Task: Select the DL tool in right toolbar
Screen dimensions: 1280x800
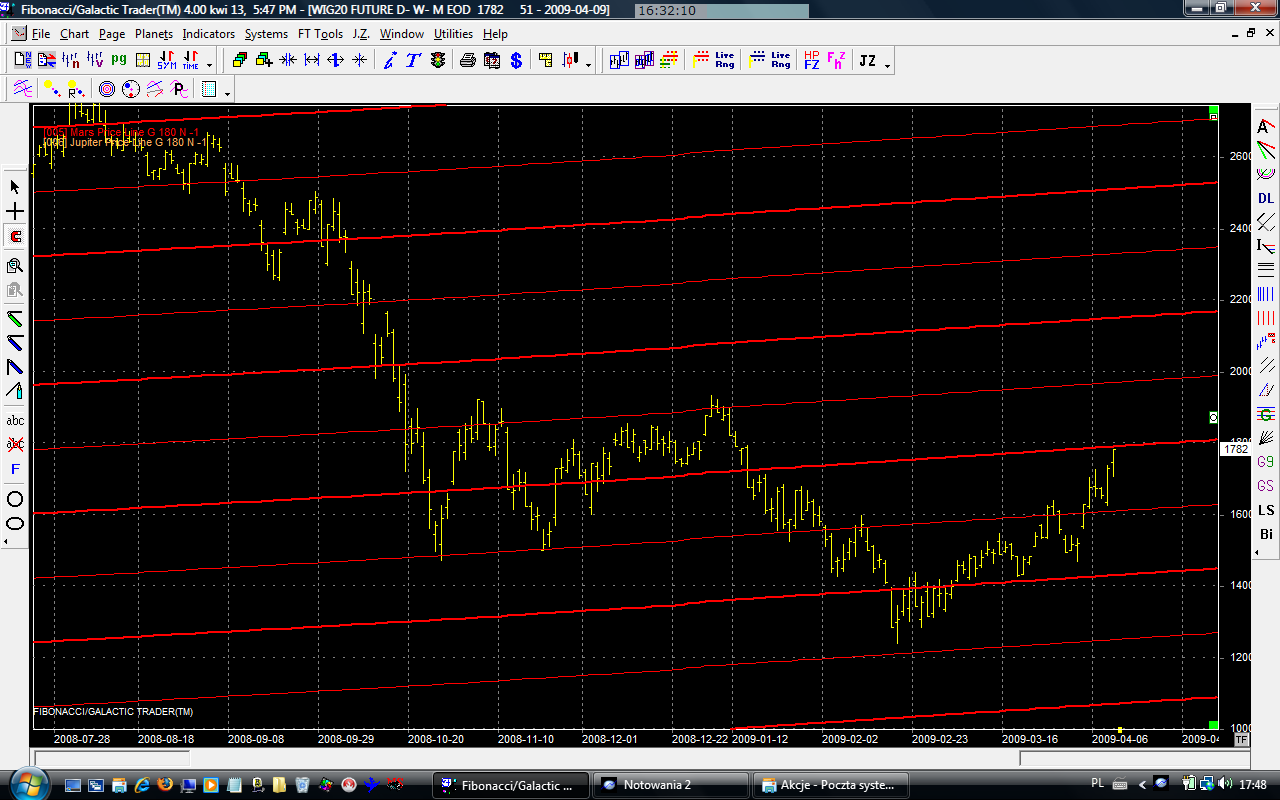Action: [1266, 199]
